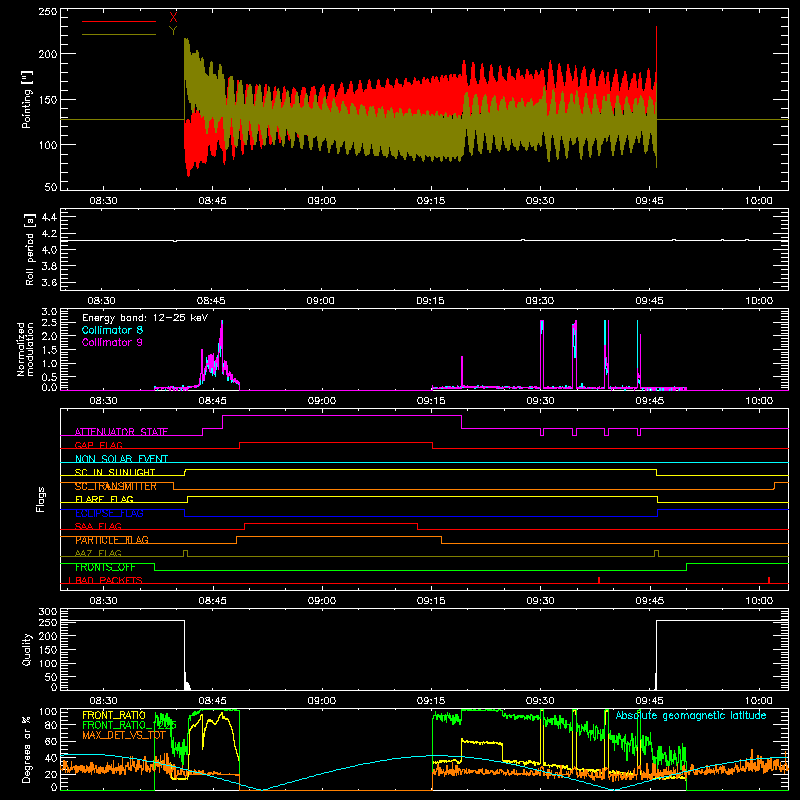
Task: Click the Degrees or % axis label
Action: click(x=27, y=749)
